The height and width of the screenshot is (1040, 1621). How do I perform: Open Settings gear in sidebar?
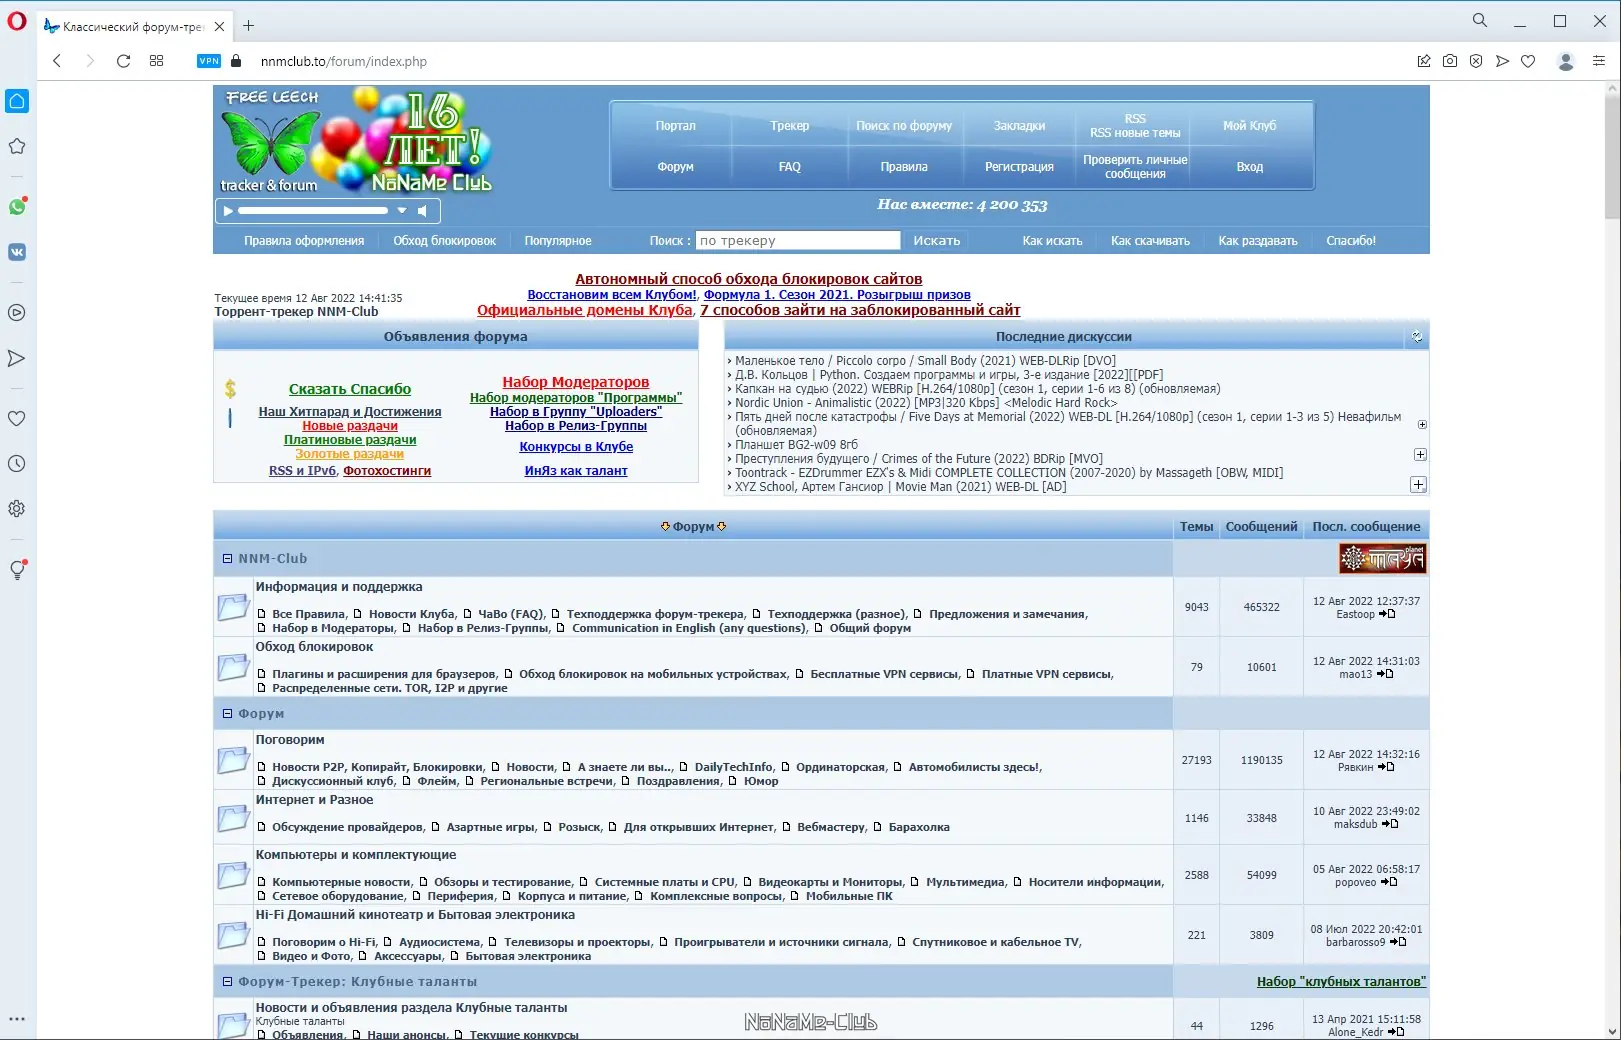pos(17,509)
